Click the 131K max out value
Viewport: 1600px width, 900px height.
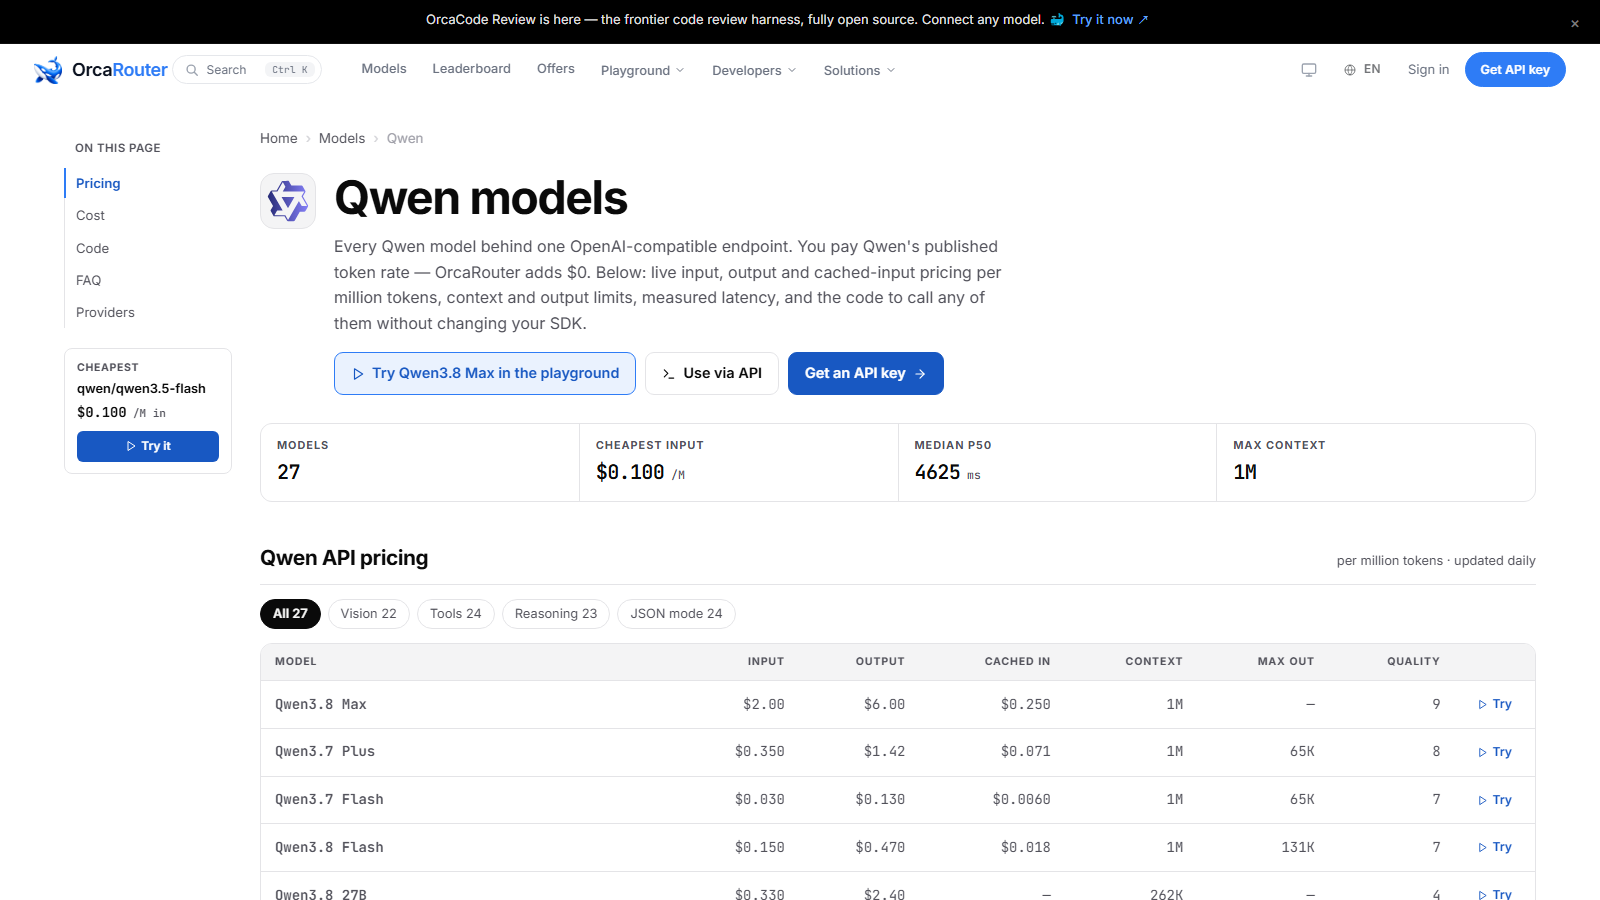tap(1298, 848)
